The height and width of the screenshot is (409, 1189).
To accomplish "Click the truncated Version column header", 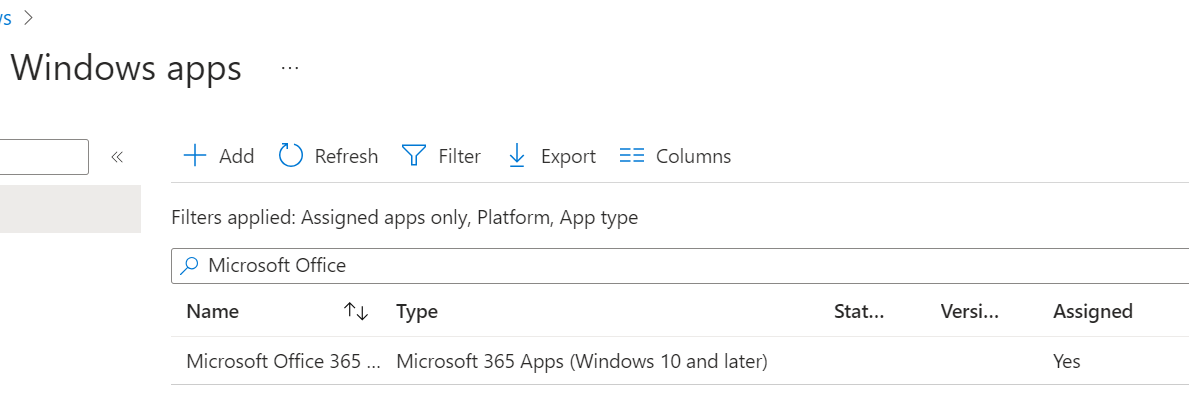I will (x=970, y=311).
